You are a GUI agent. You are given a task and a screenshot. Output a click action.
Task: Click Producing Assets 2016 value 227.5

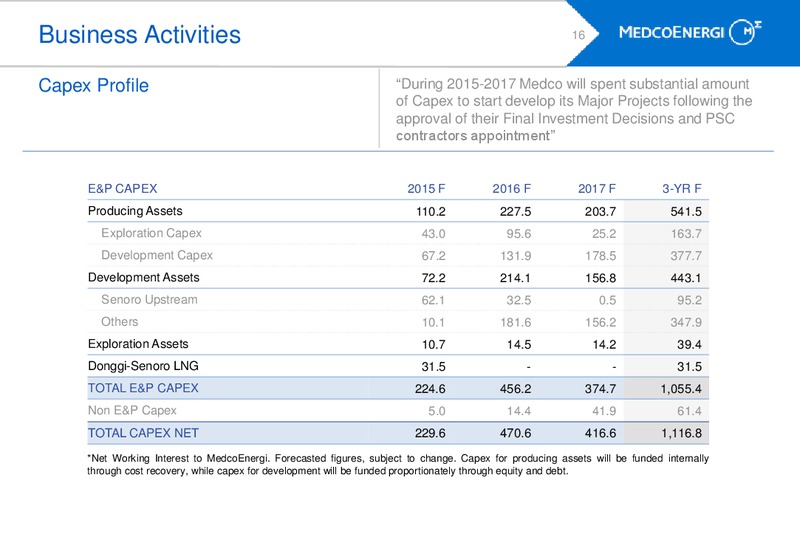tap(515, 211)
